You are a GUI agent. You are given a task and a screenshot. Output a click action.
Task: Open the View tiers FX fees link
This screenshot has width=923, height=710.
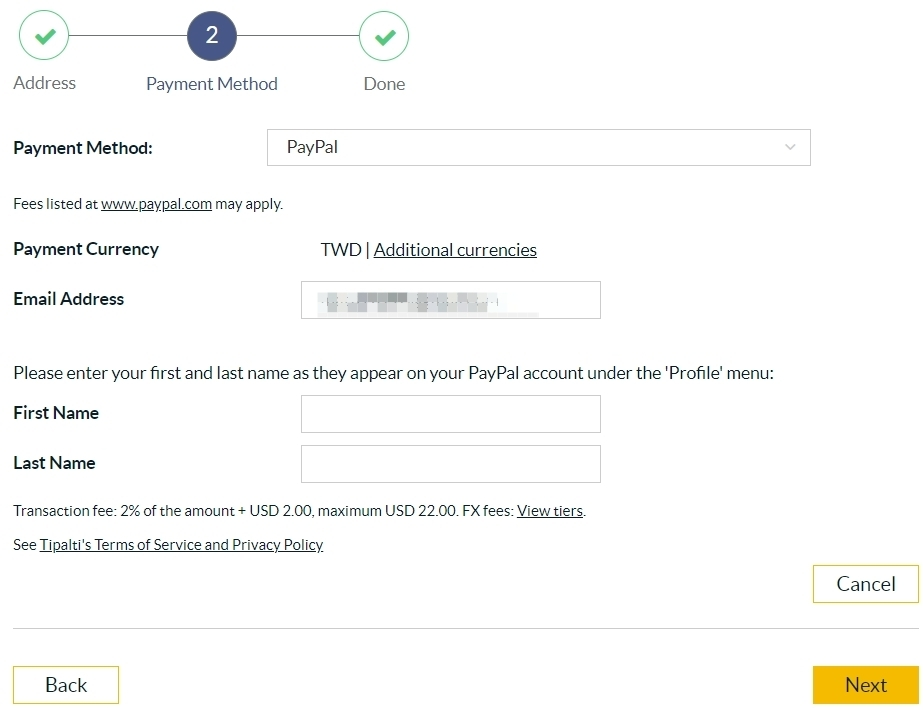(x=550, y=510)
